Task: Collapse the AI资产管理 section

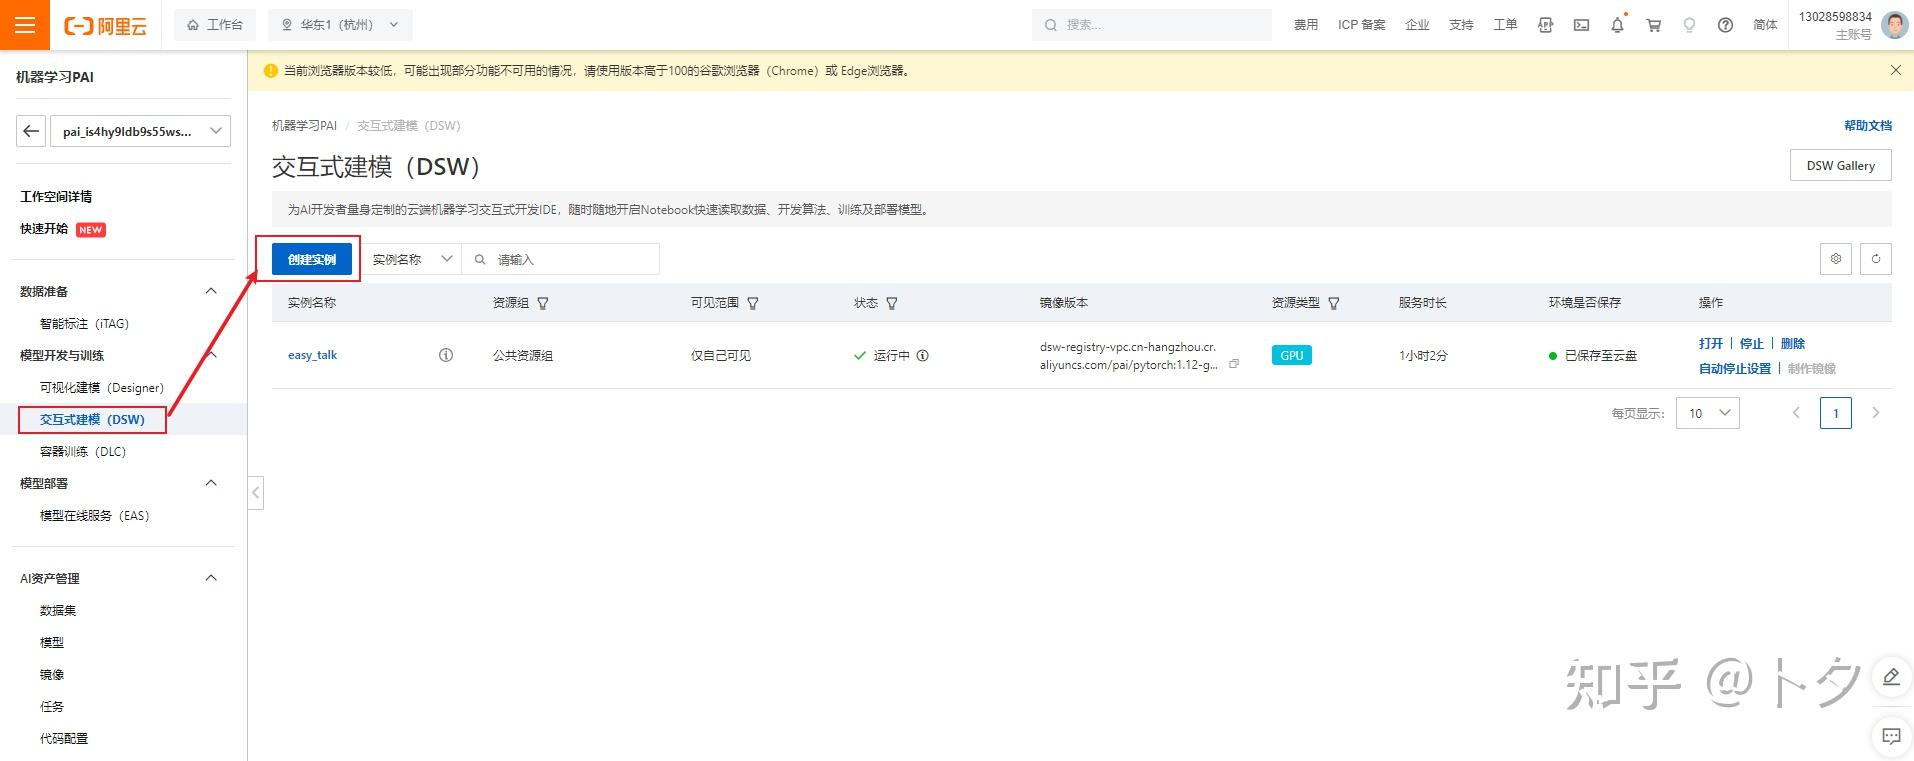Action: 211,578
